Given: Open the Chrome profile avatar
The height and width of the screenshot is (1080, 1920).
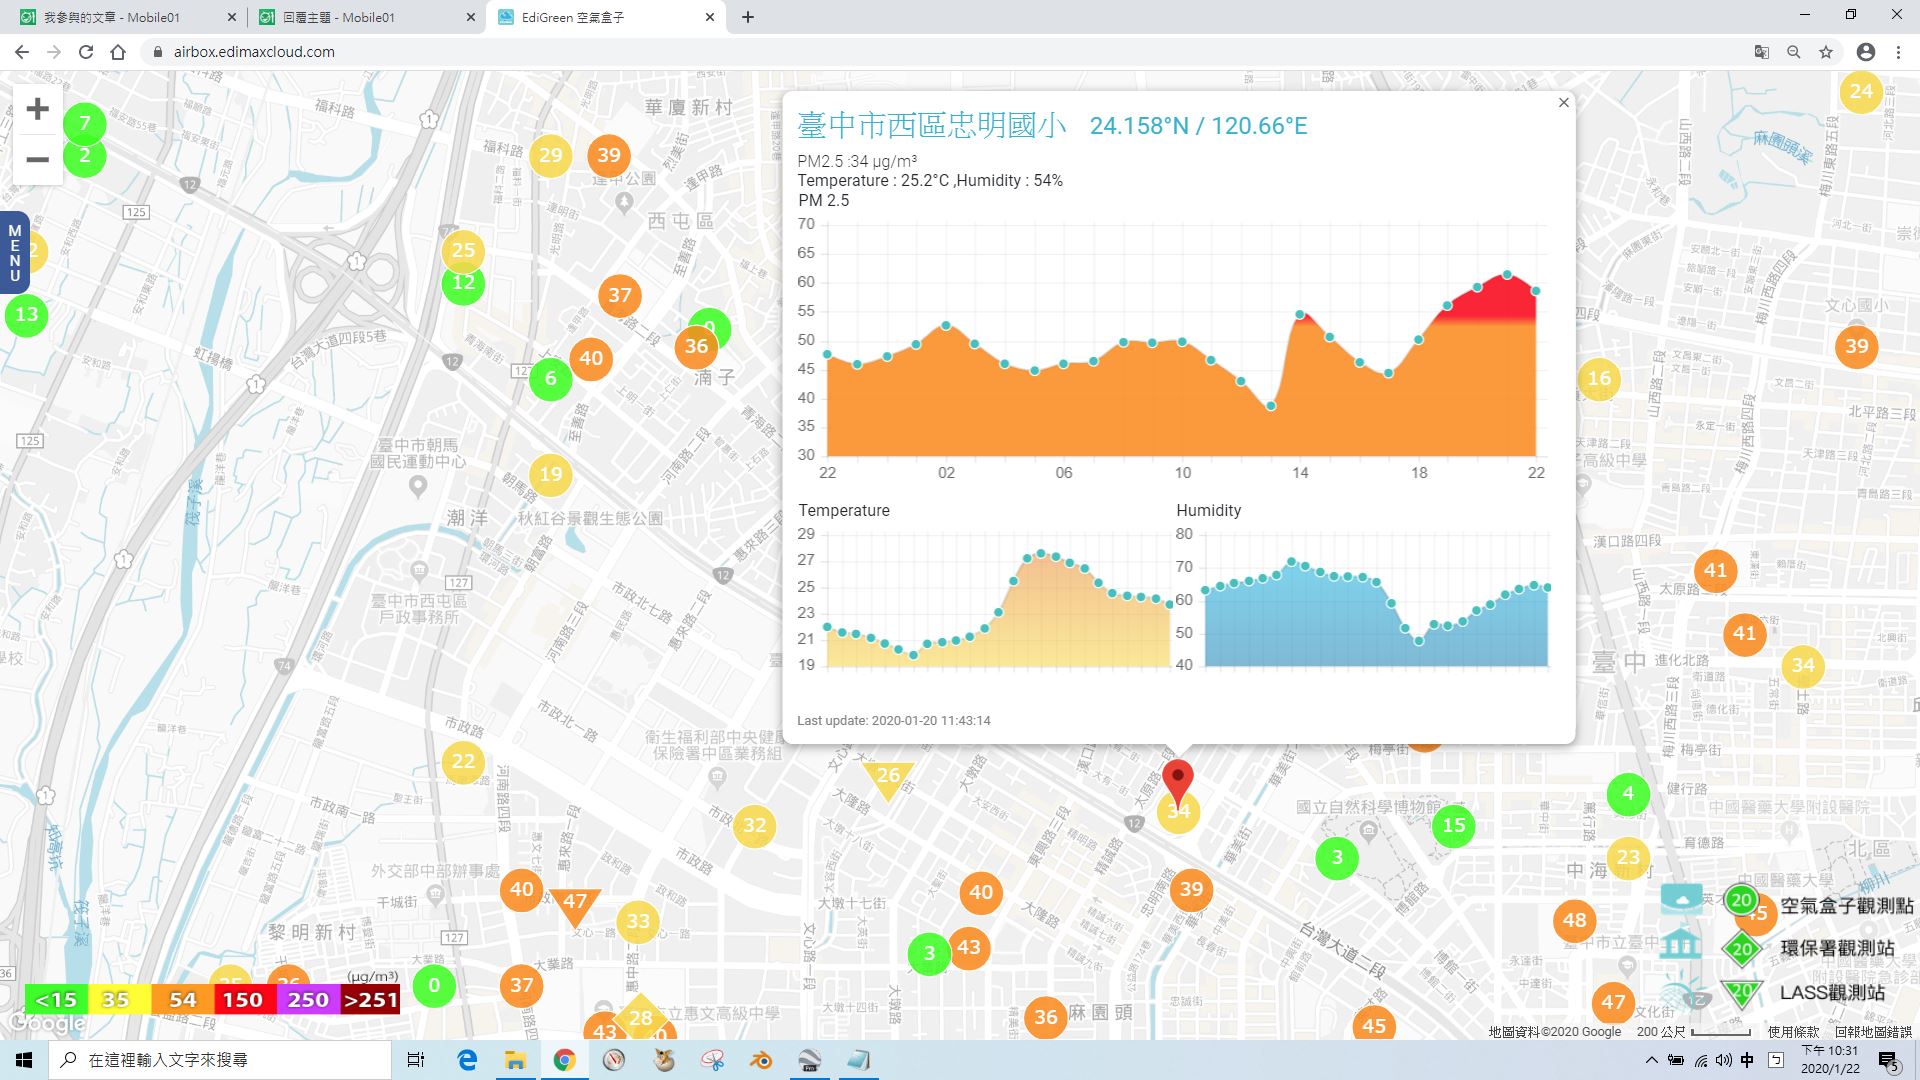Looking at the screenshot, I should coord(1866,52).
